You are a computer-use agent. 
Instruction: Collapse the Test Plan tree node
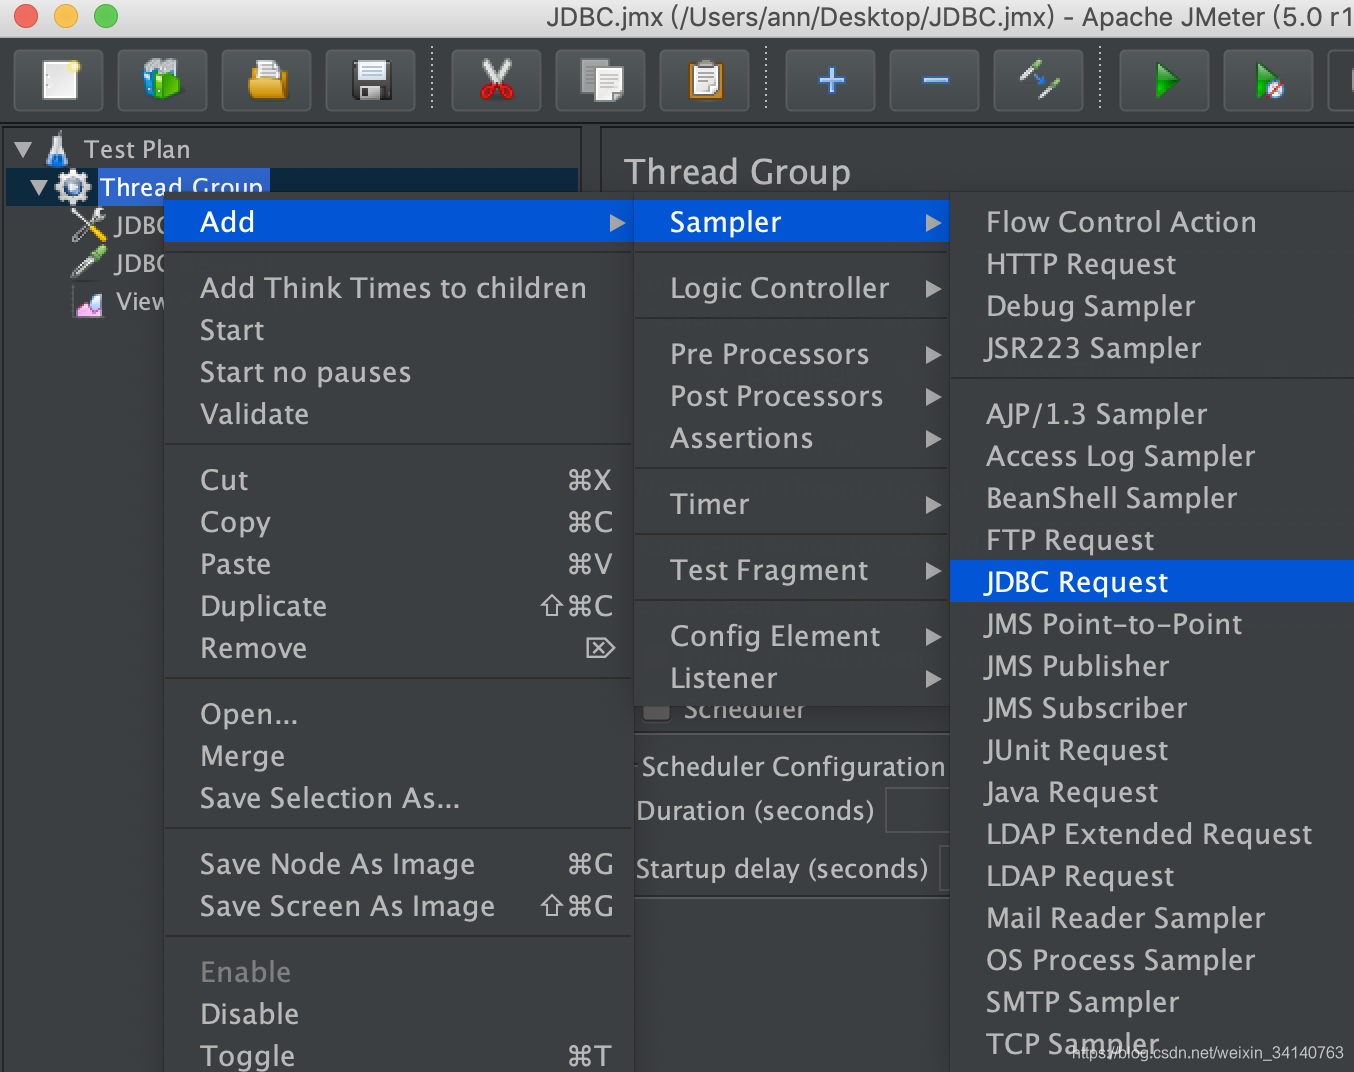[x=23, y=150]
